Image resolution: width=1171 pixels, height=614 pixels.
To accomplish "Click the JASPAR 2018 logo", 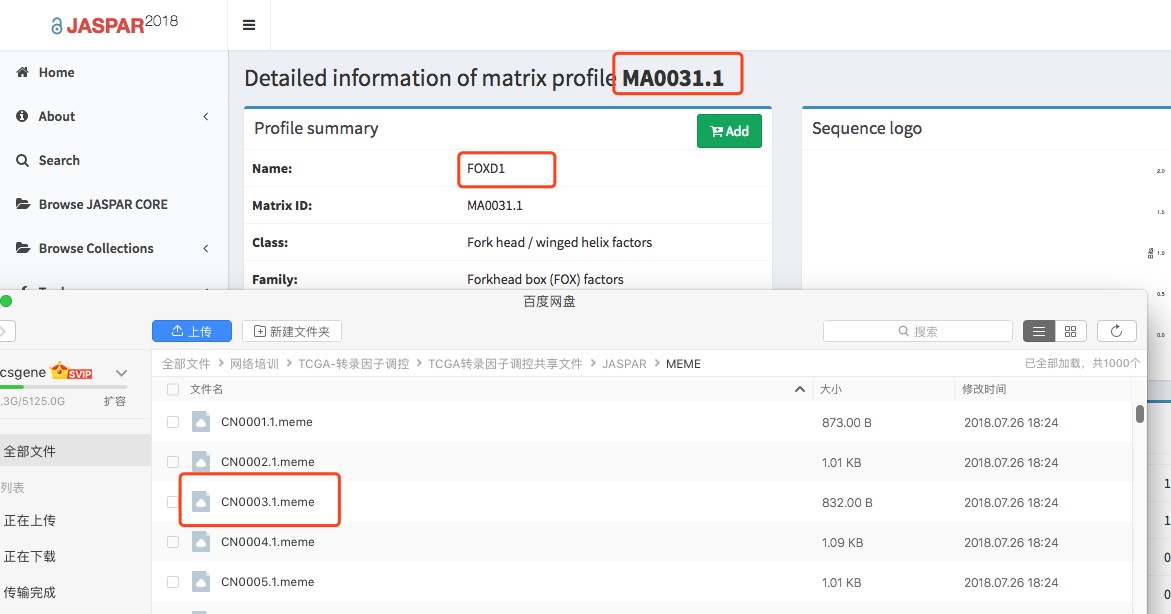I will click(x=115, y=23).
